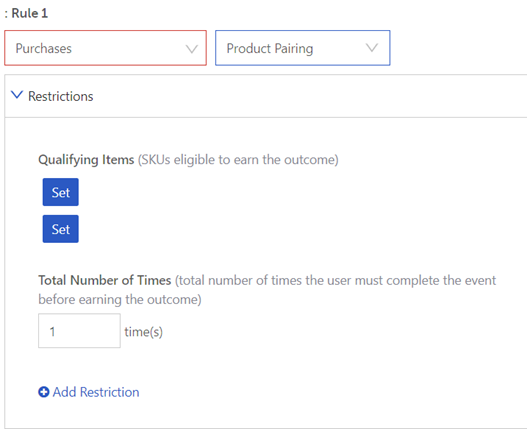Click the Qualifying Items bold label

pos(86,160)
